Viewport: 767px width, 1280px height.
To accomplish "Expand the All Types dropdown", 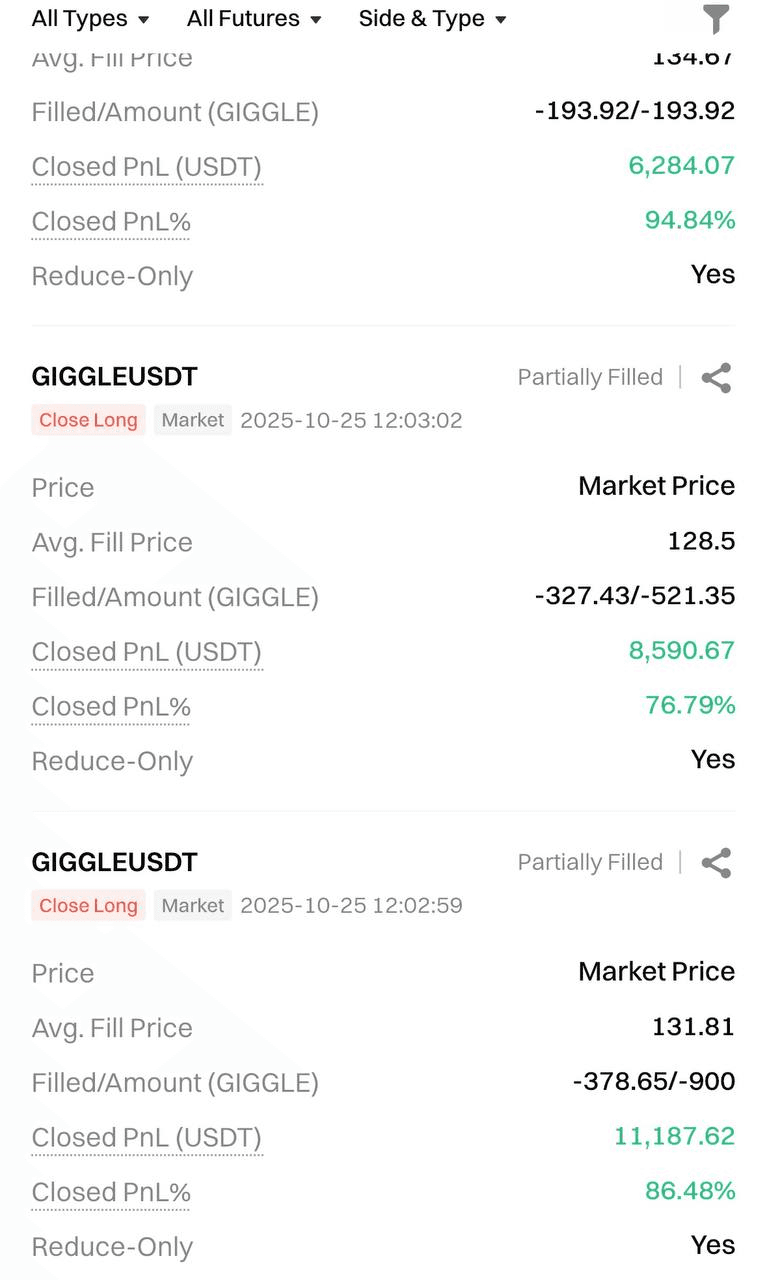I will click(90, 19).
